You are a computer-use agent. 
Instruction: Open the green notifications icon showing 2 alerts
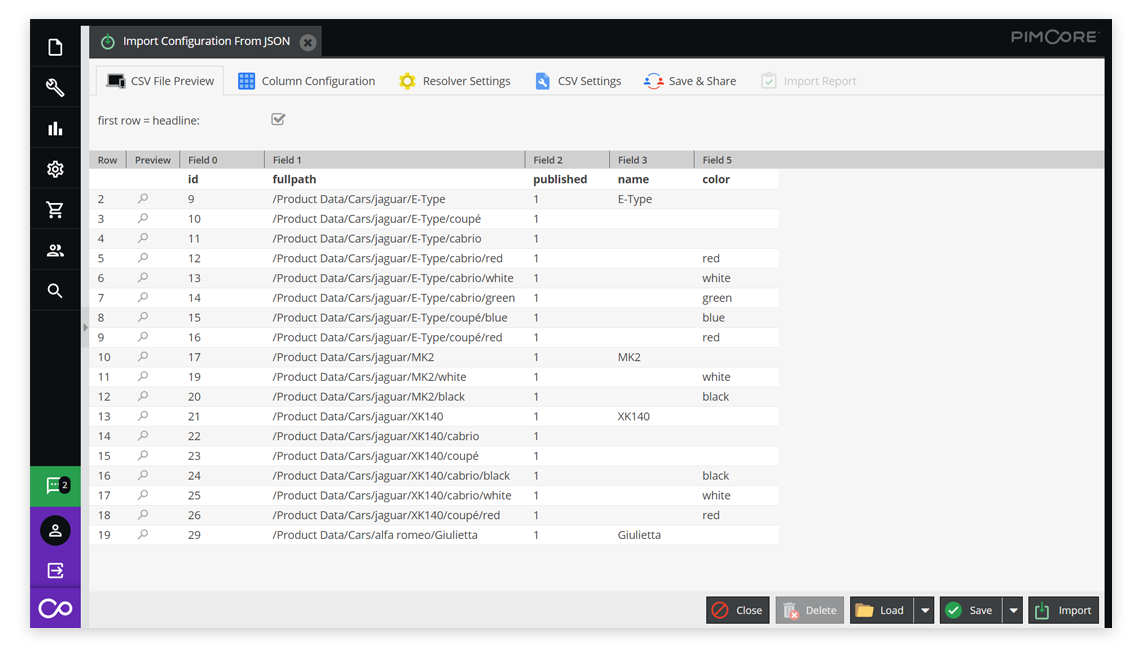point(55,485)
